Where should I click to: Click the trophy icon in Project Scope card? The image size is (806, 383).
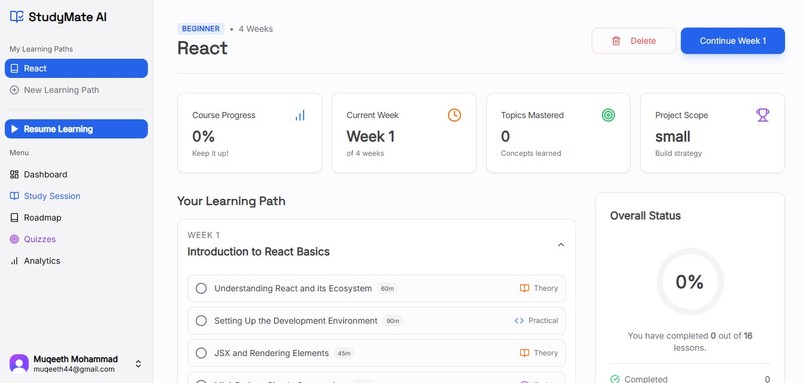click(x=762, y=115)
